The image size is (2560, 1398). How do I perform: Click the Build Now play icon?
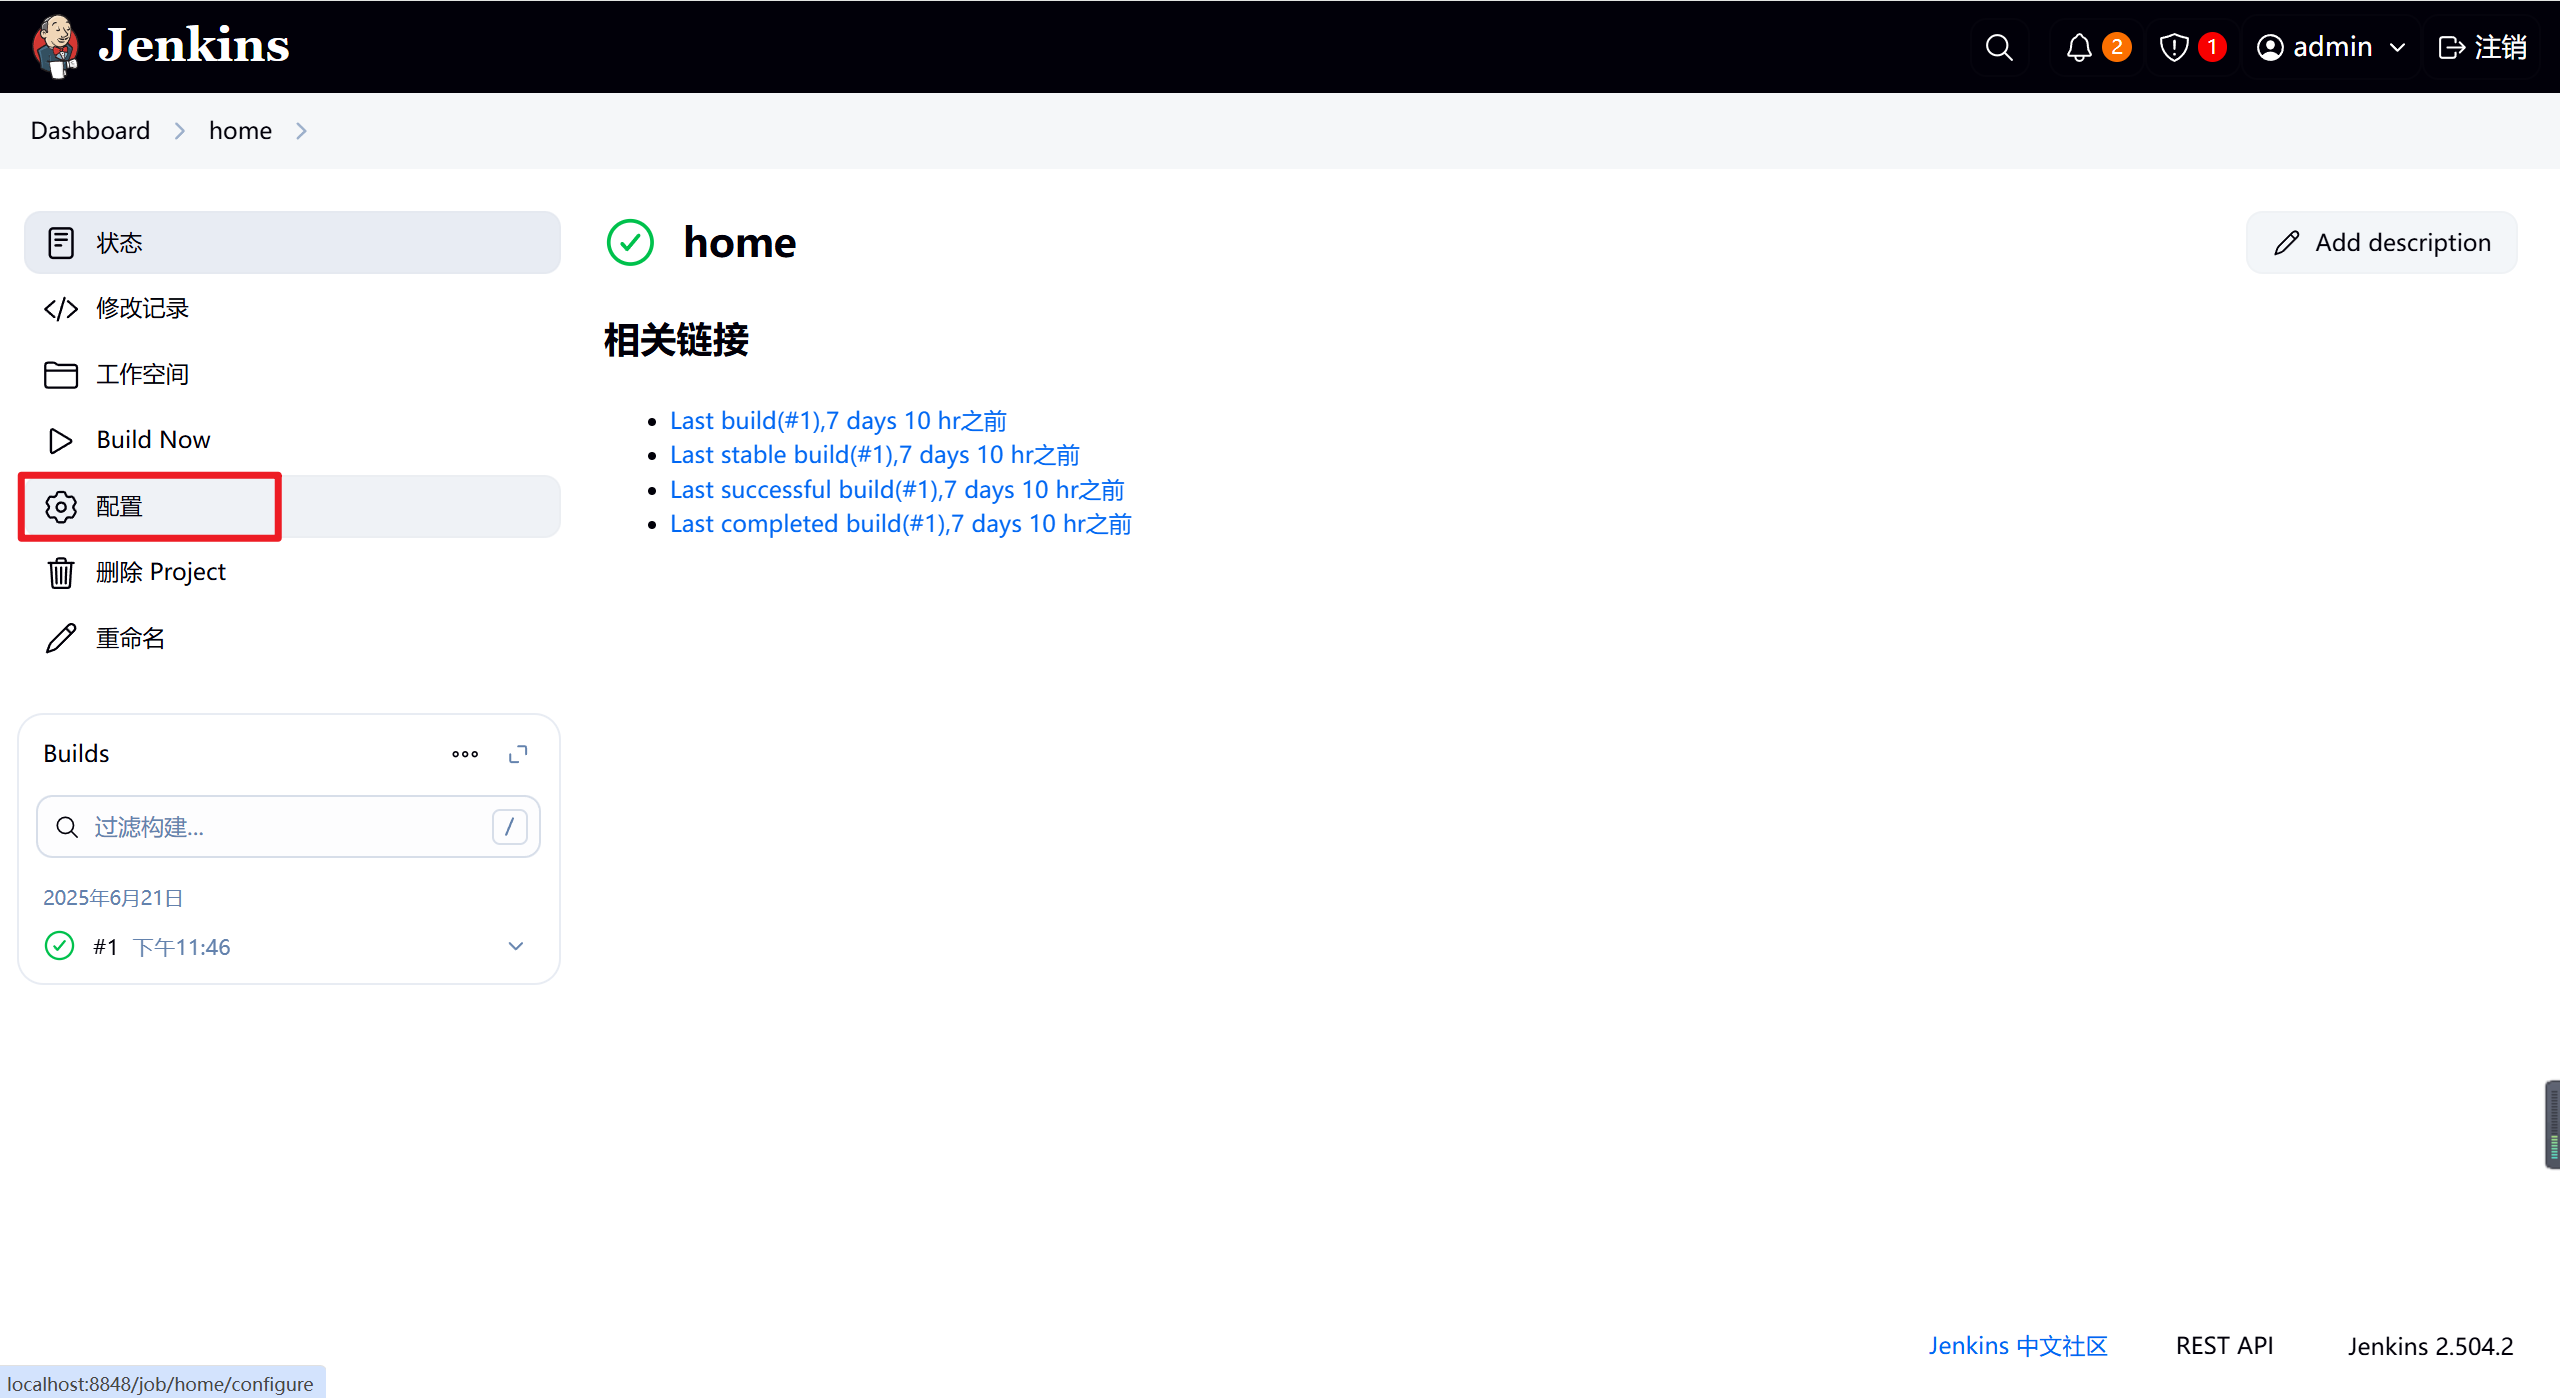(x=60, y=440)
